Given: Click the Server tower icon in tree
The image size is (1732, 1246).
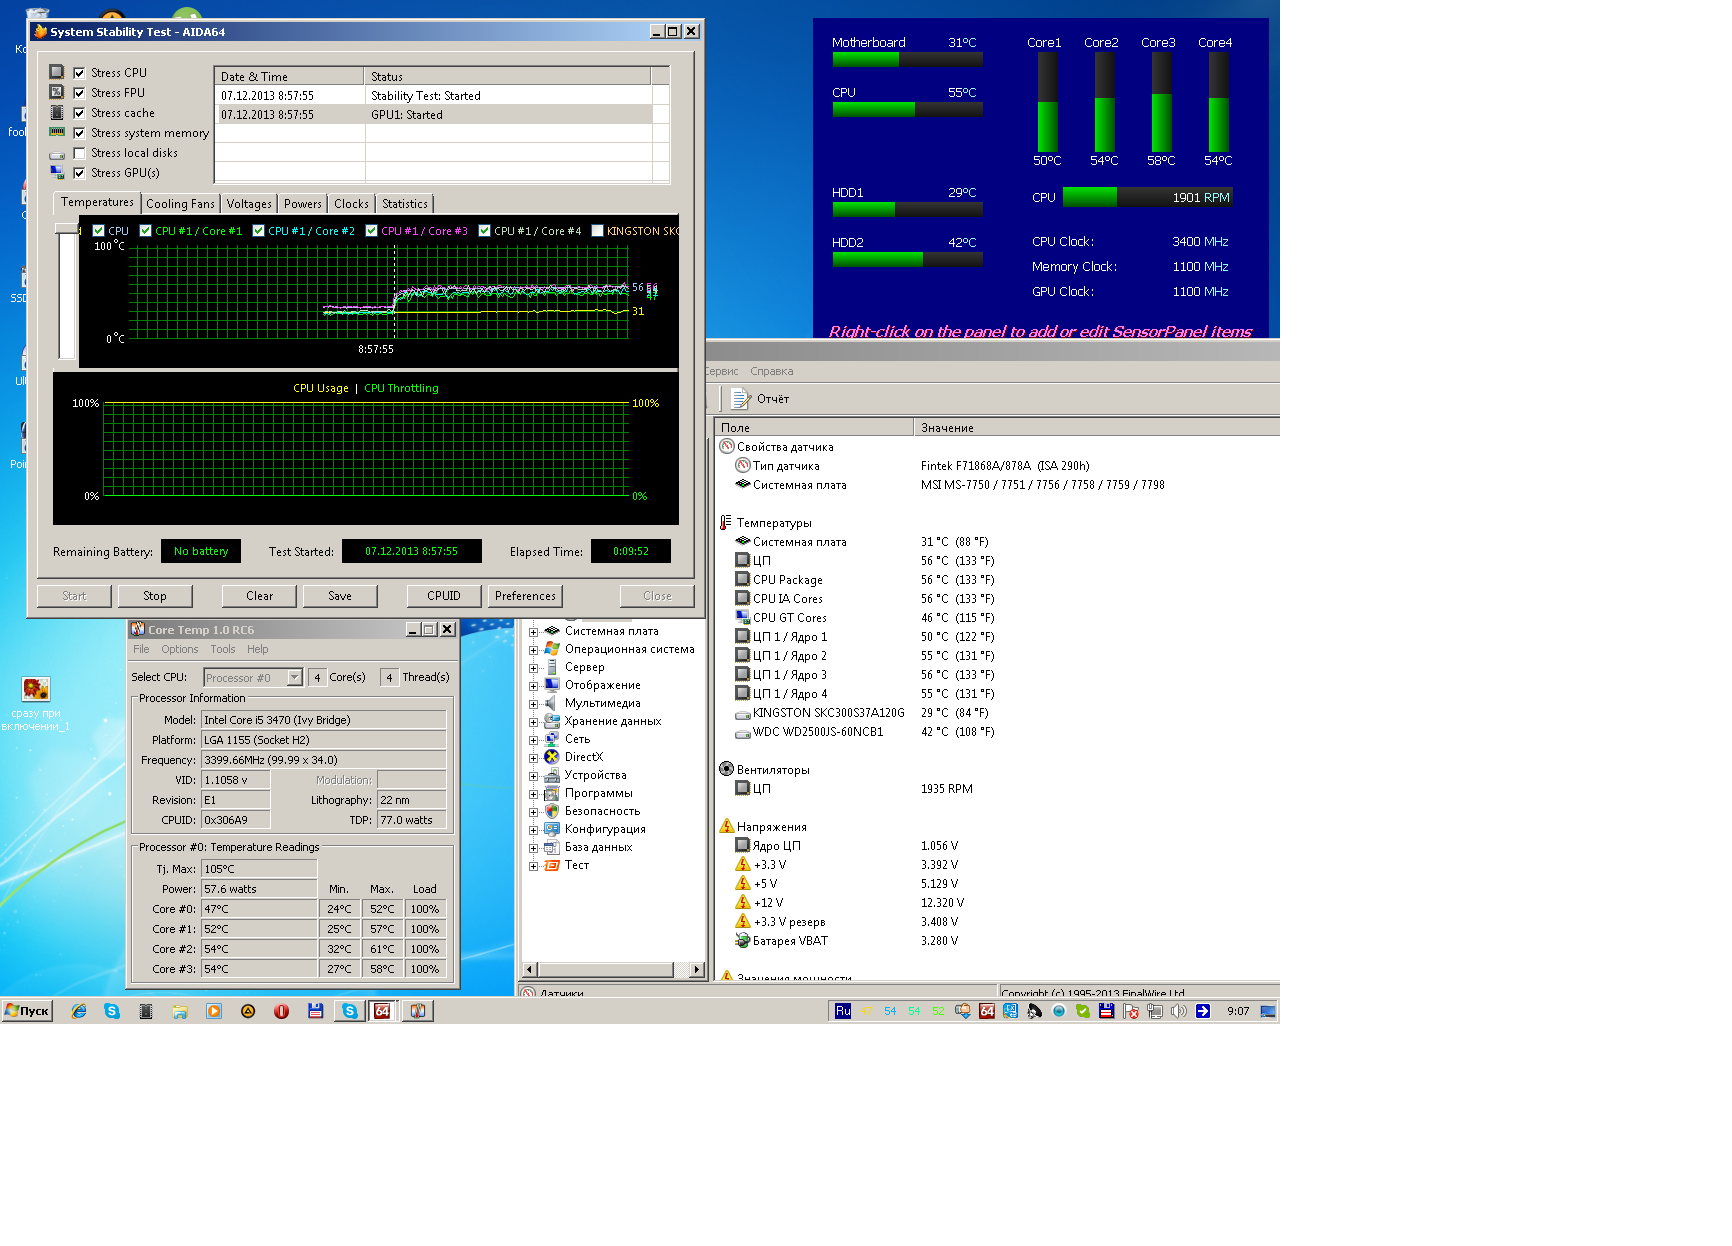Looking at the screenshot, I should pyautogui.click(x=551, y=667).
